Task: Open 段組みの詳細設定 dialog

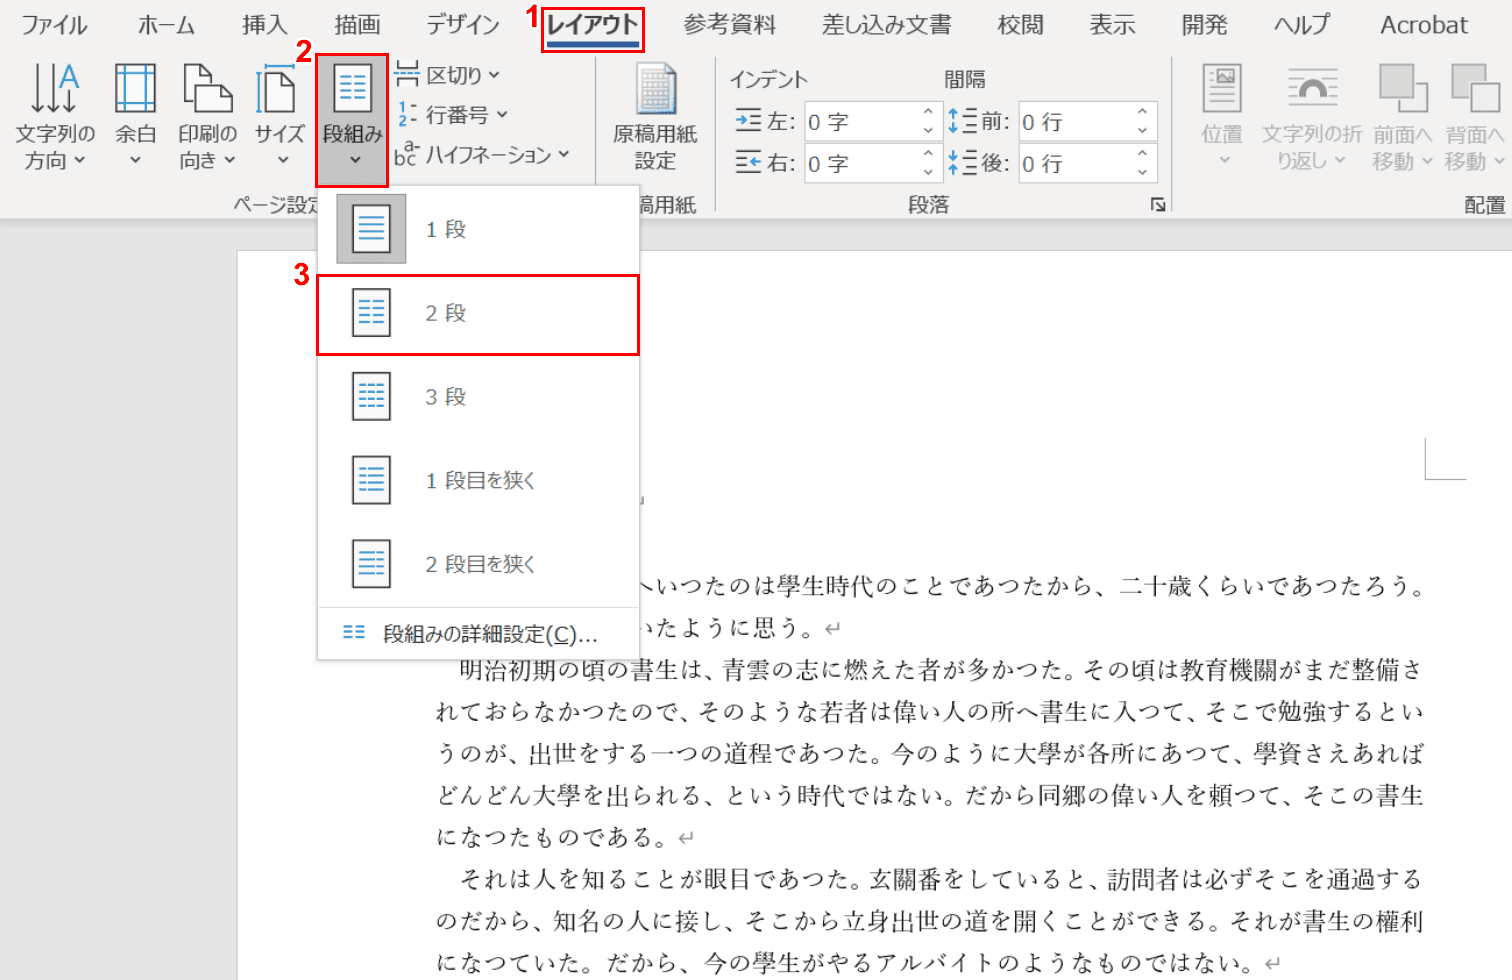Action: point(478,634)
